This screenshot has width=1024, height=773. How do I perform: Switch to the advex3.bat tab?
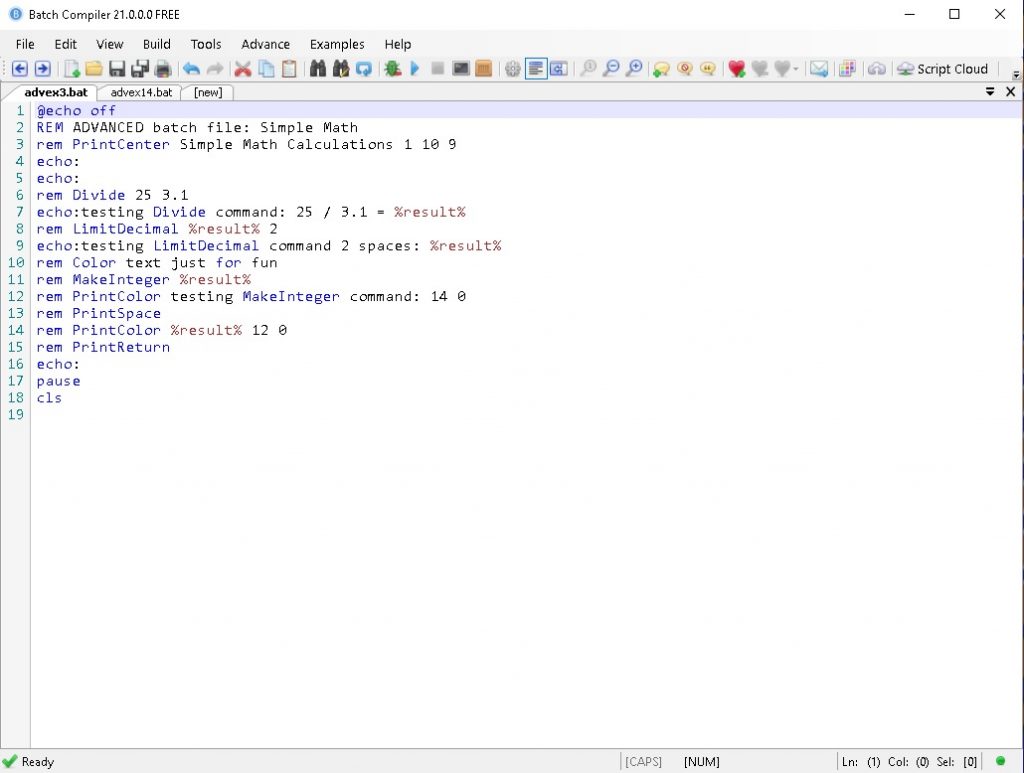[56, 92]
